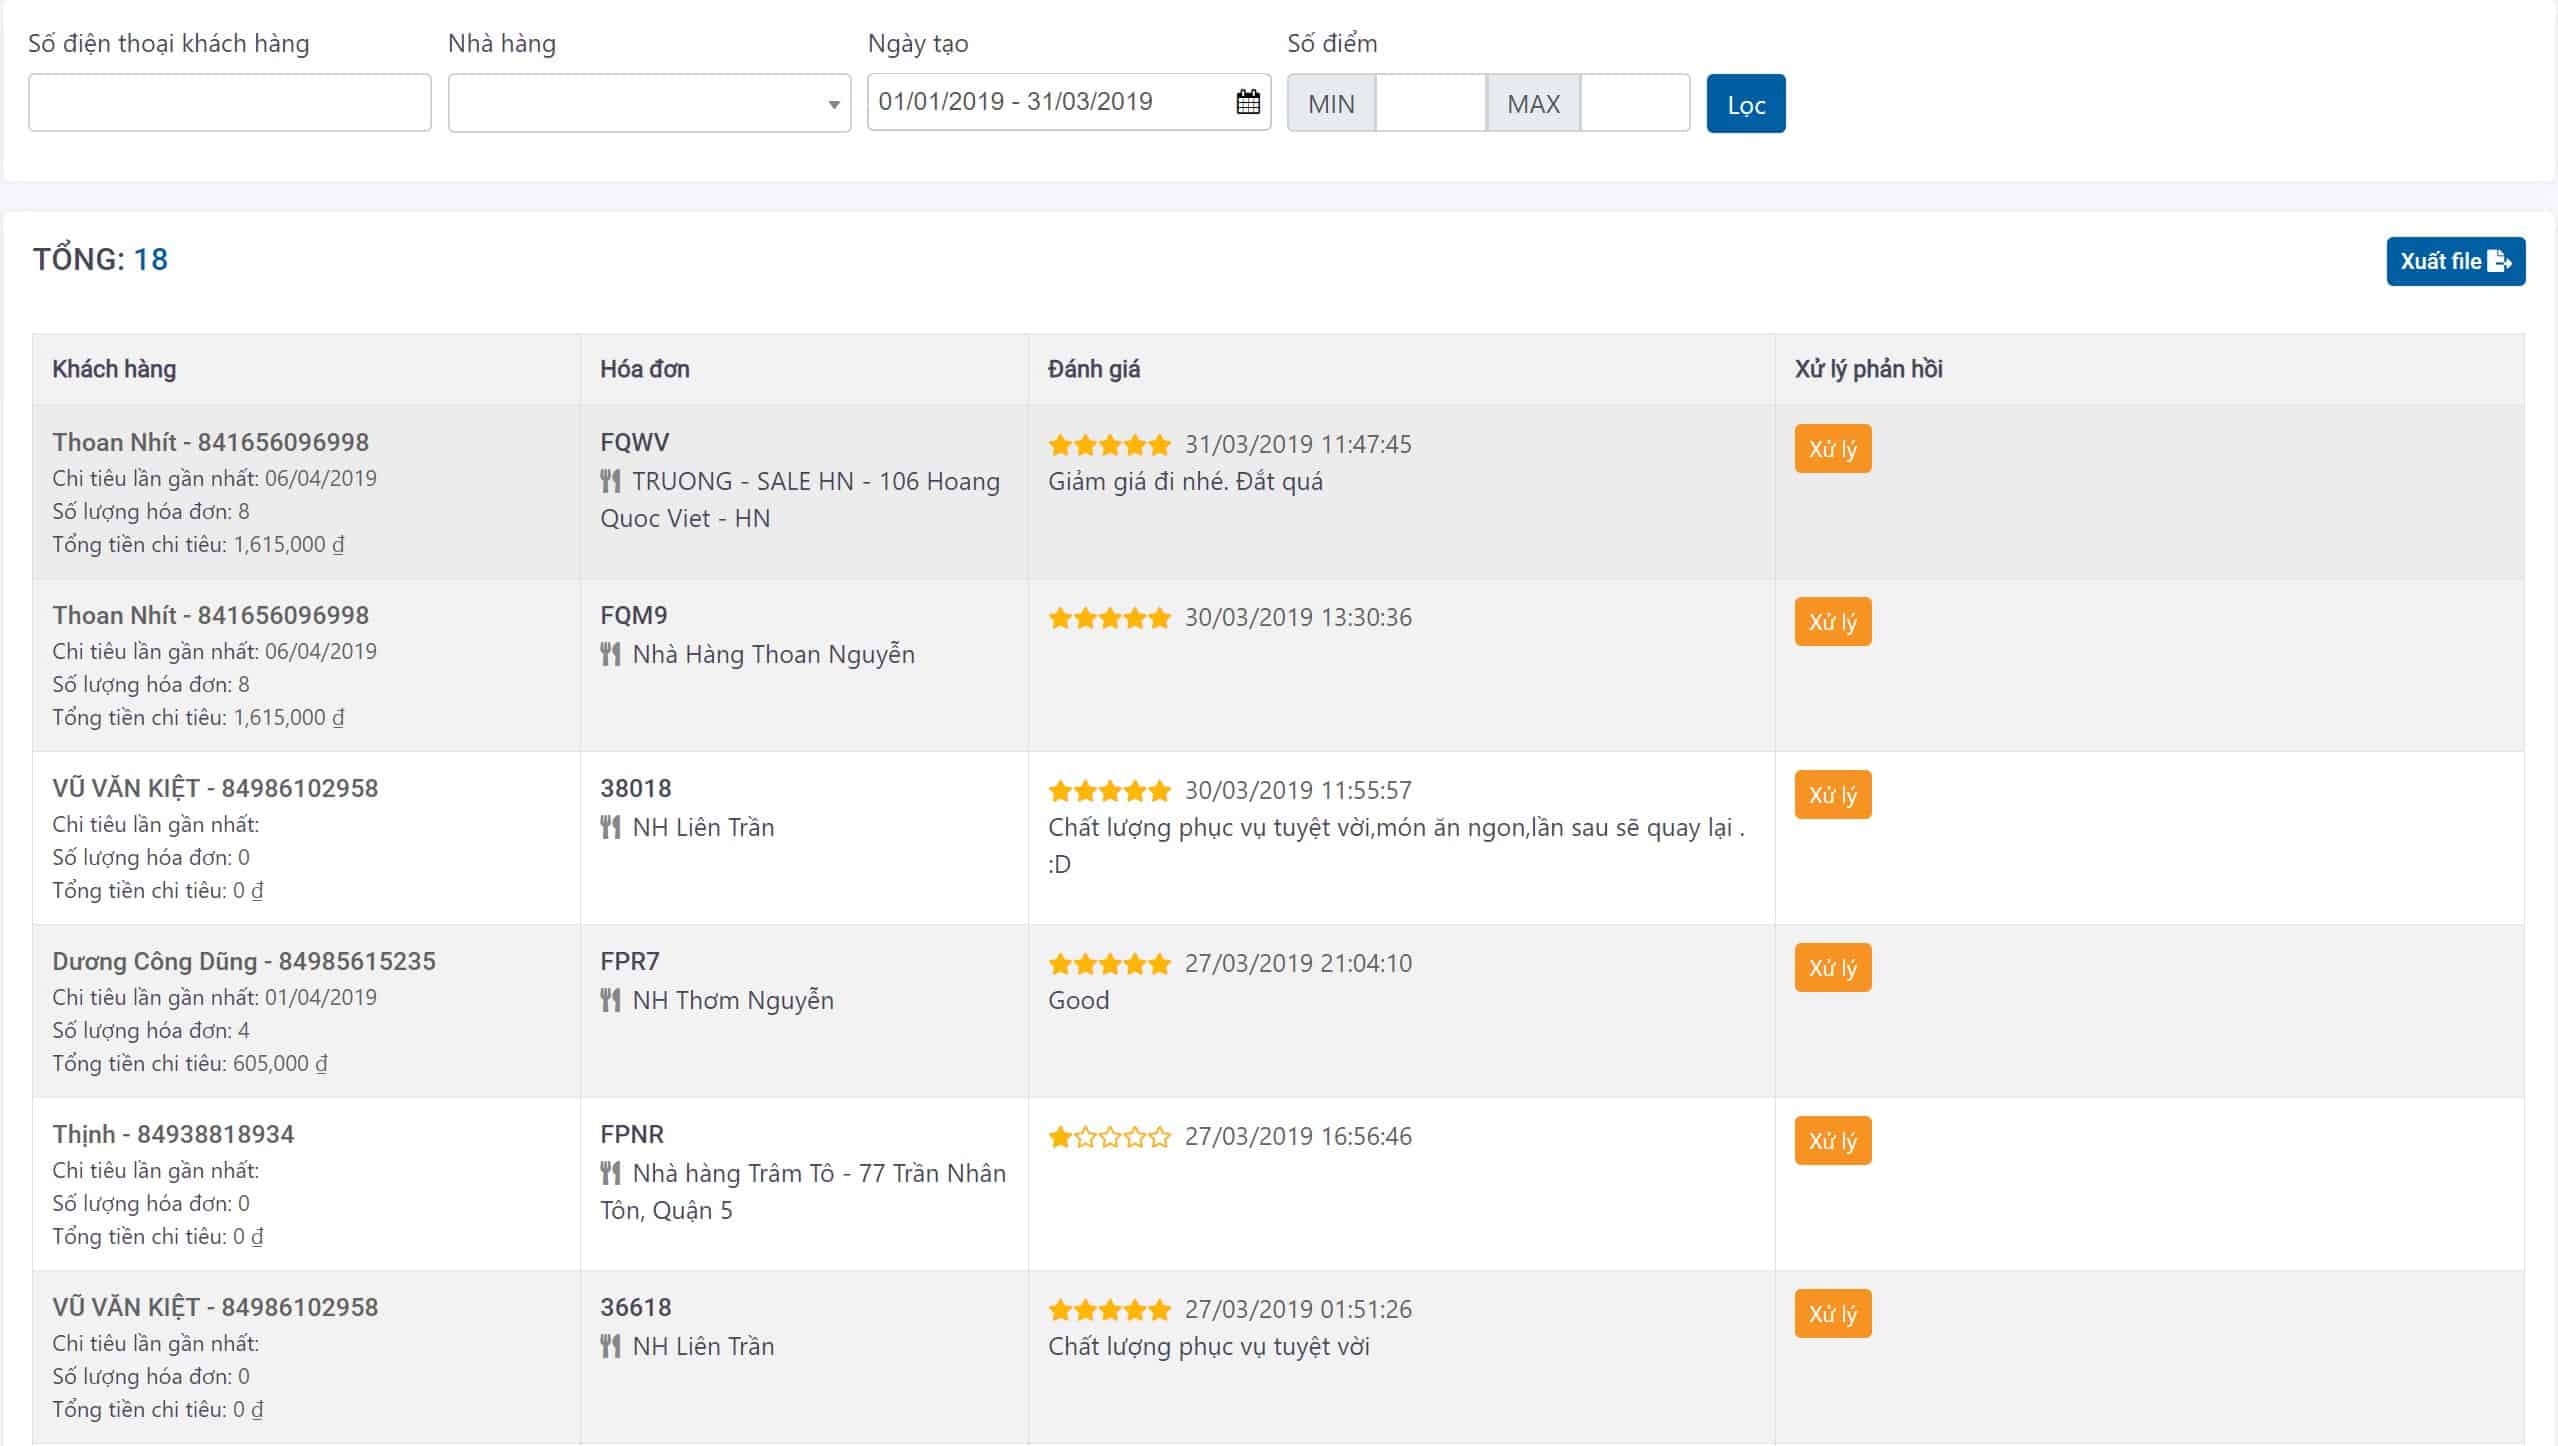
Task: Focus the MAX score input
Action: click(x=1635, y=103)
